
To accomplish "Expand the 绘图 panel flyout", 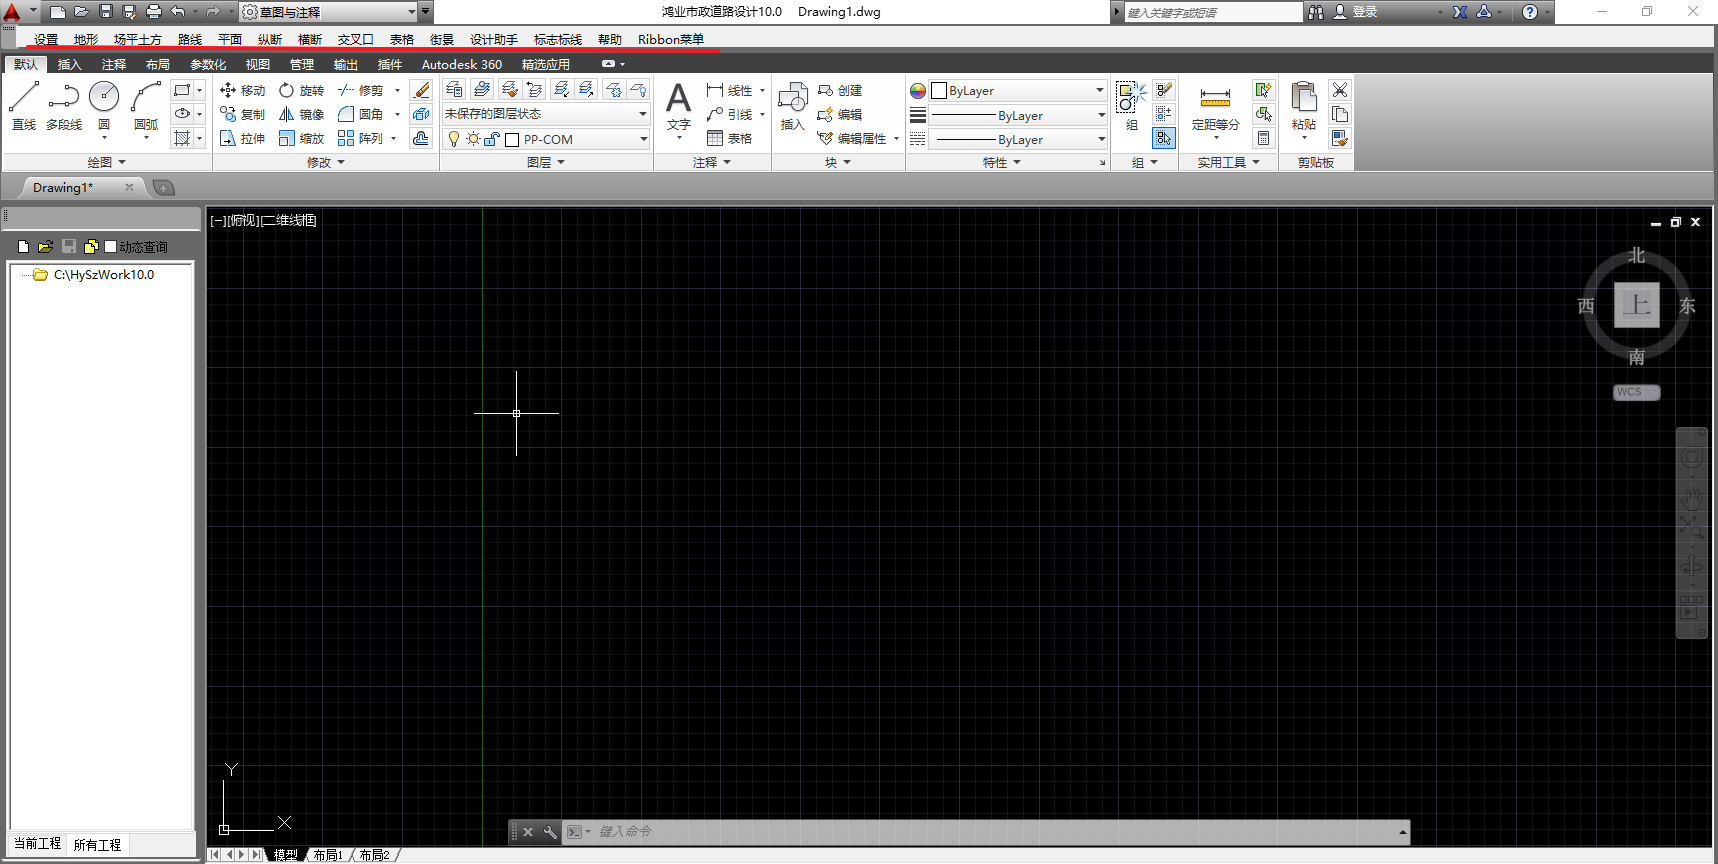I will click(x=106, y=162).
